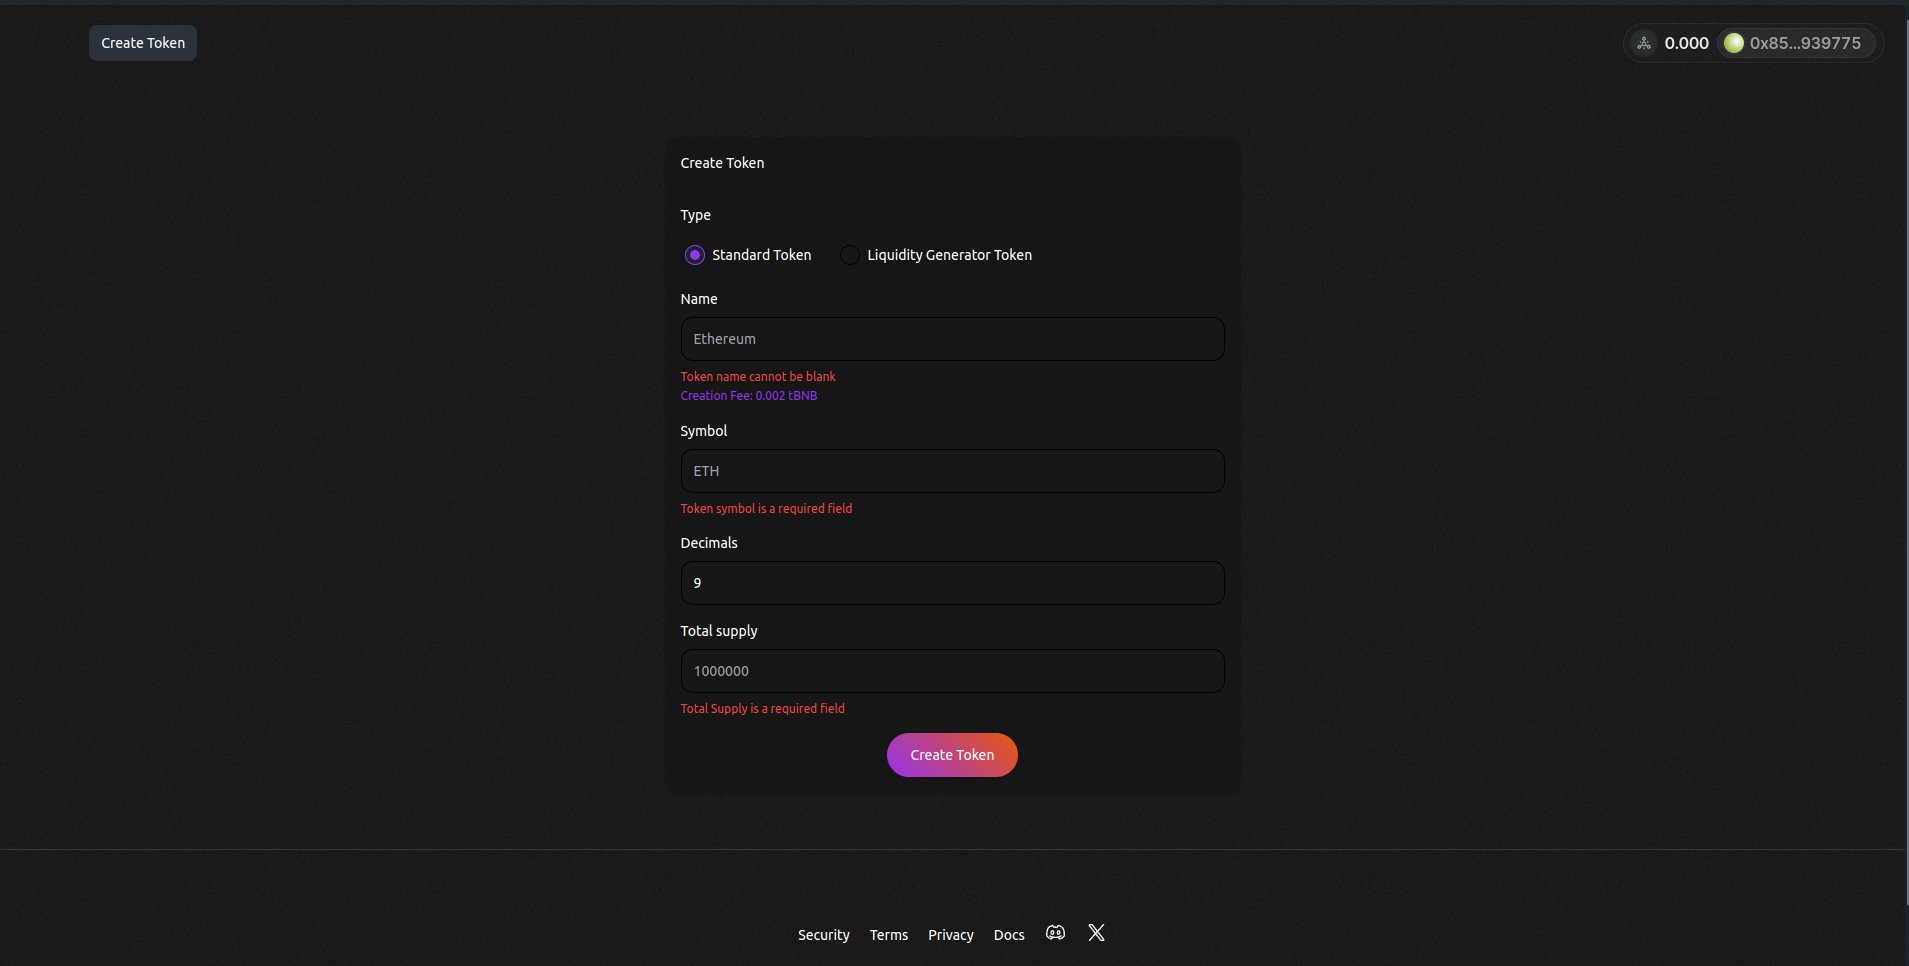Image resolution: width=1909 pixels, height=966 pixels.
Task: Open the Terms footer link
Action: (889, 935)
